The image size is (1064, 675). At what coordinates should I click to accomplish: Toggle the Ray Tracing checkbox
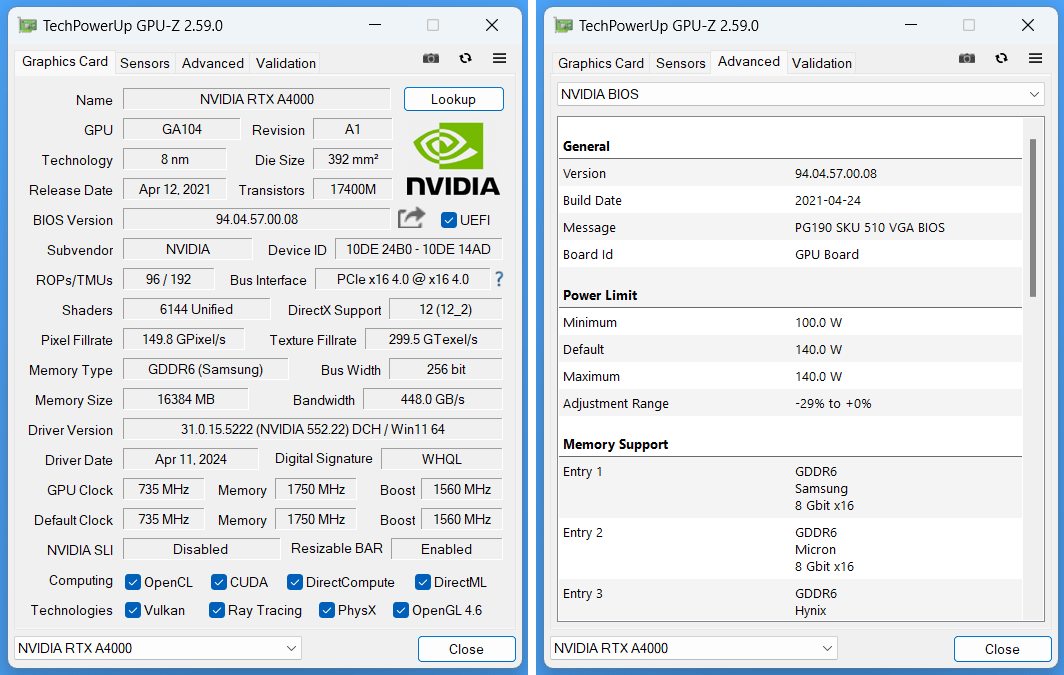tap(217, 610)
